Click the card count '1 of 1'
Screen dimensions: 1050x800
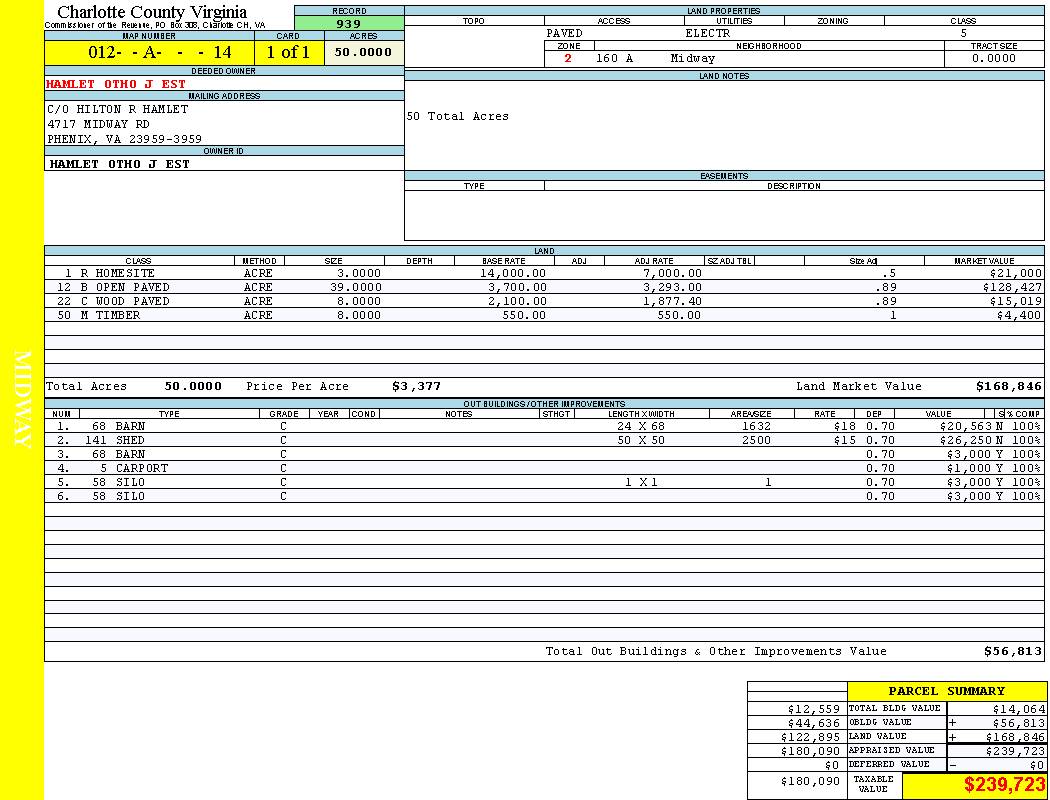[288, 53]
